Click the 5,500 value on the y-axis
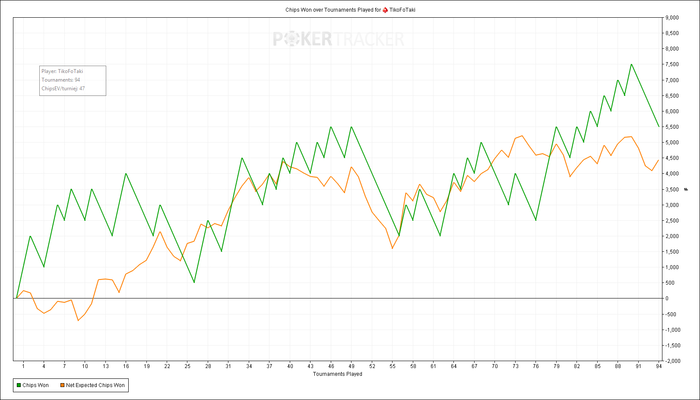This screenshot has width=700, height=400. click(672, 127)
